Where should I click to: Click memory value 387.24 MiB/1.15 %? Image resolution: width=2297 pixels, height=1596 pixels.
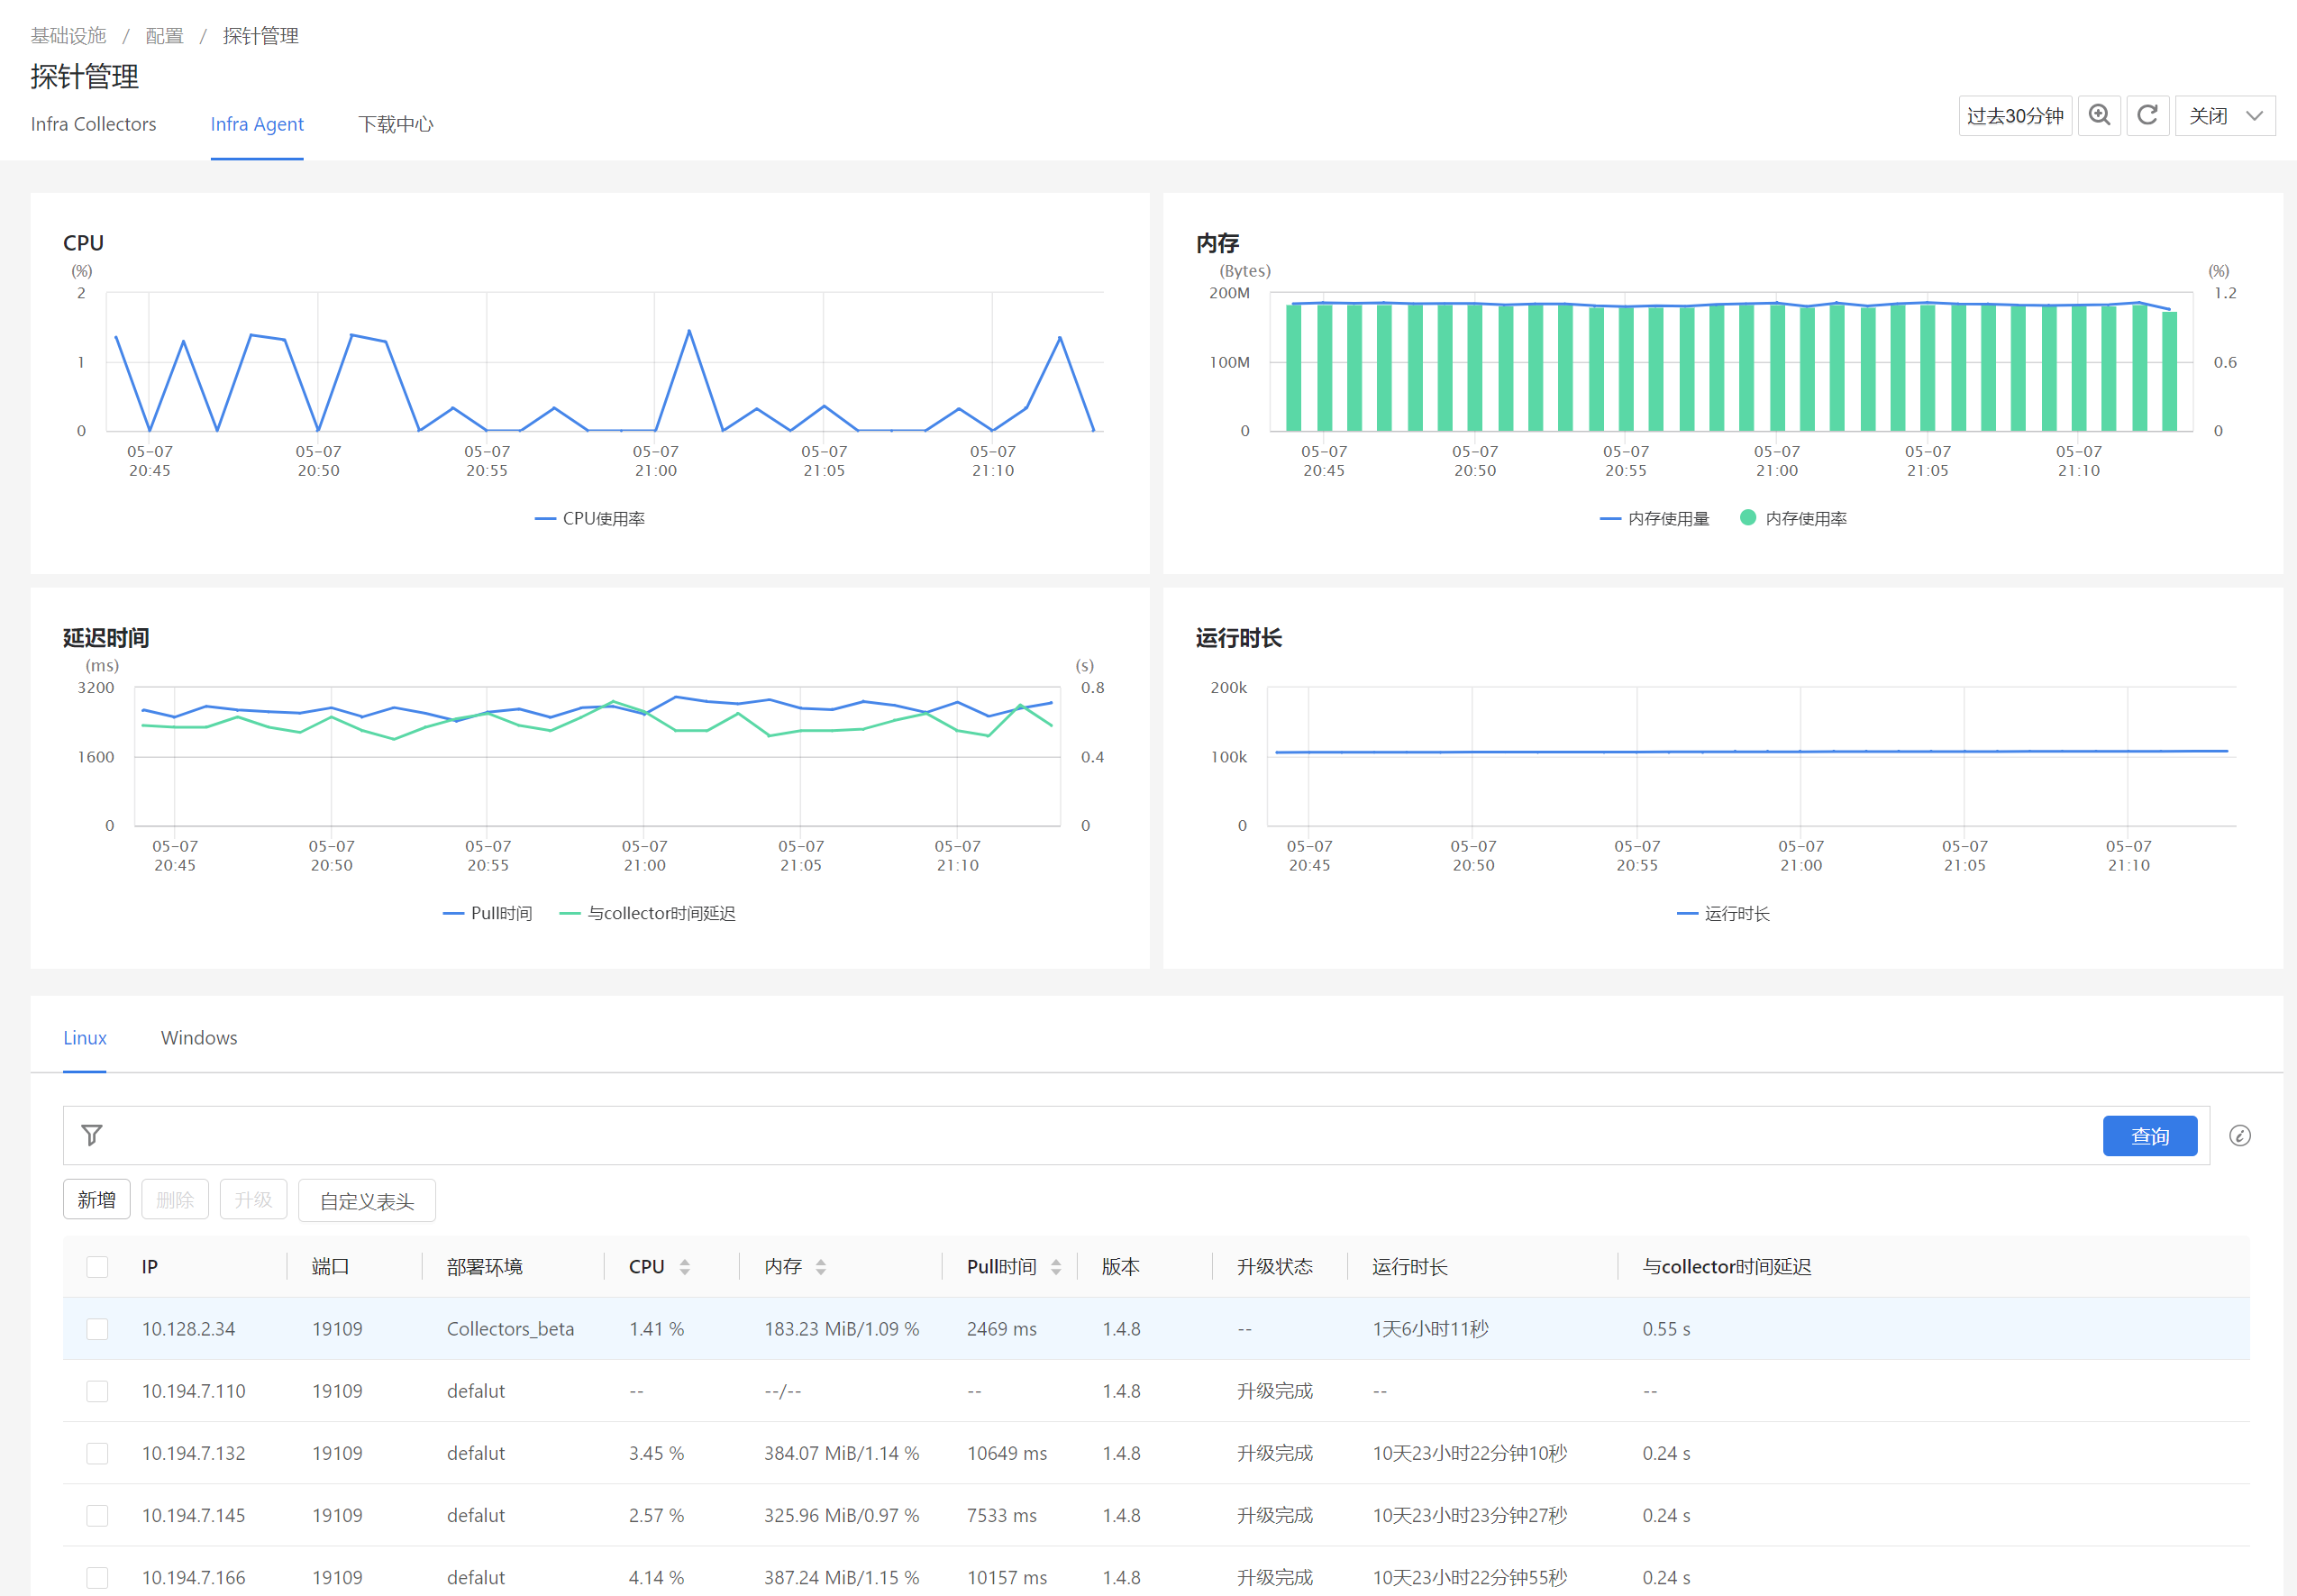point(842,1577)
